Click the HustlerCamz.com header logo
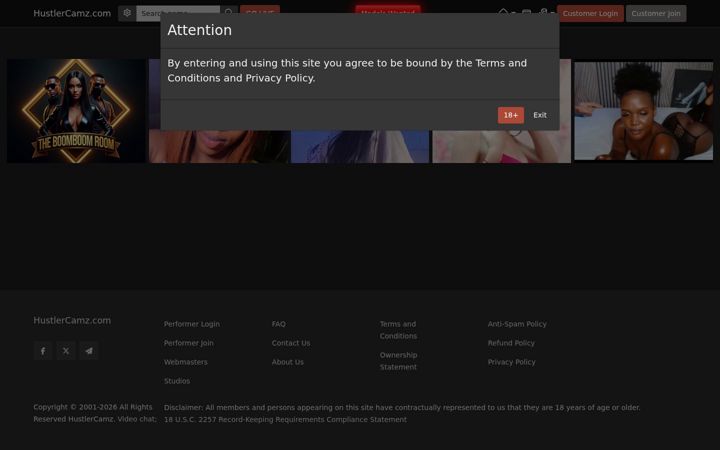Image resolution: width=720 pixels, height=450 pixels. click(x=72, y=13)
